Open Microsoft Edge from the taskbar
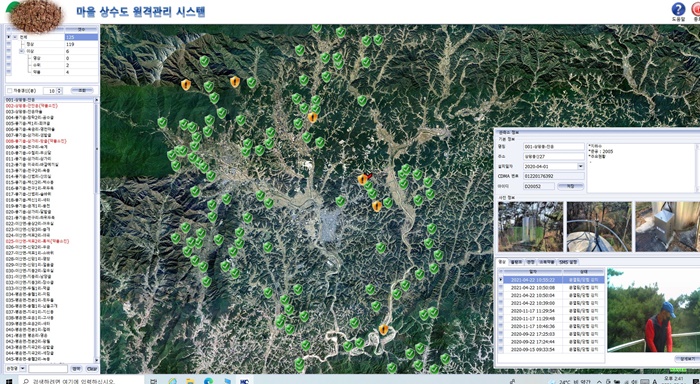700x384 pixels. [208, 381]
